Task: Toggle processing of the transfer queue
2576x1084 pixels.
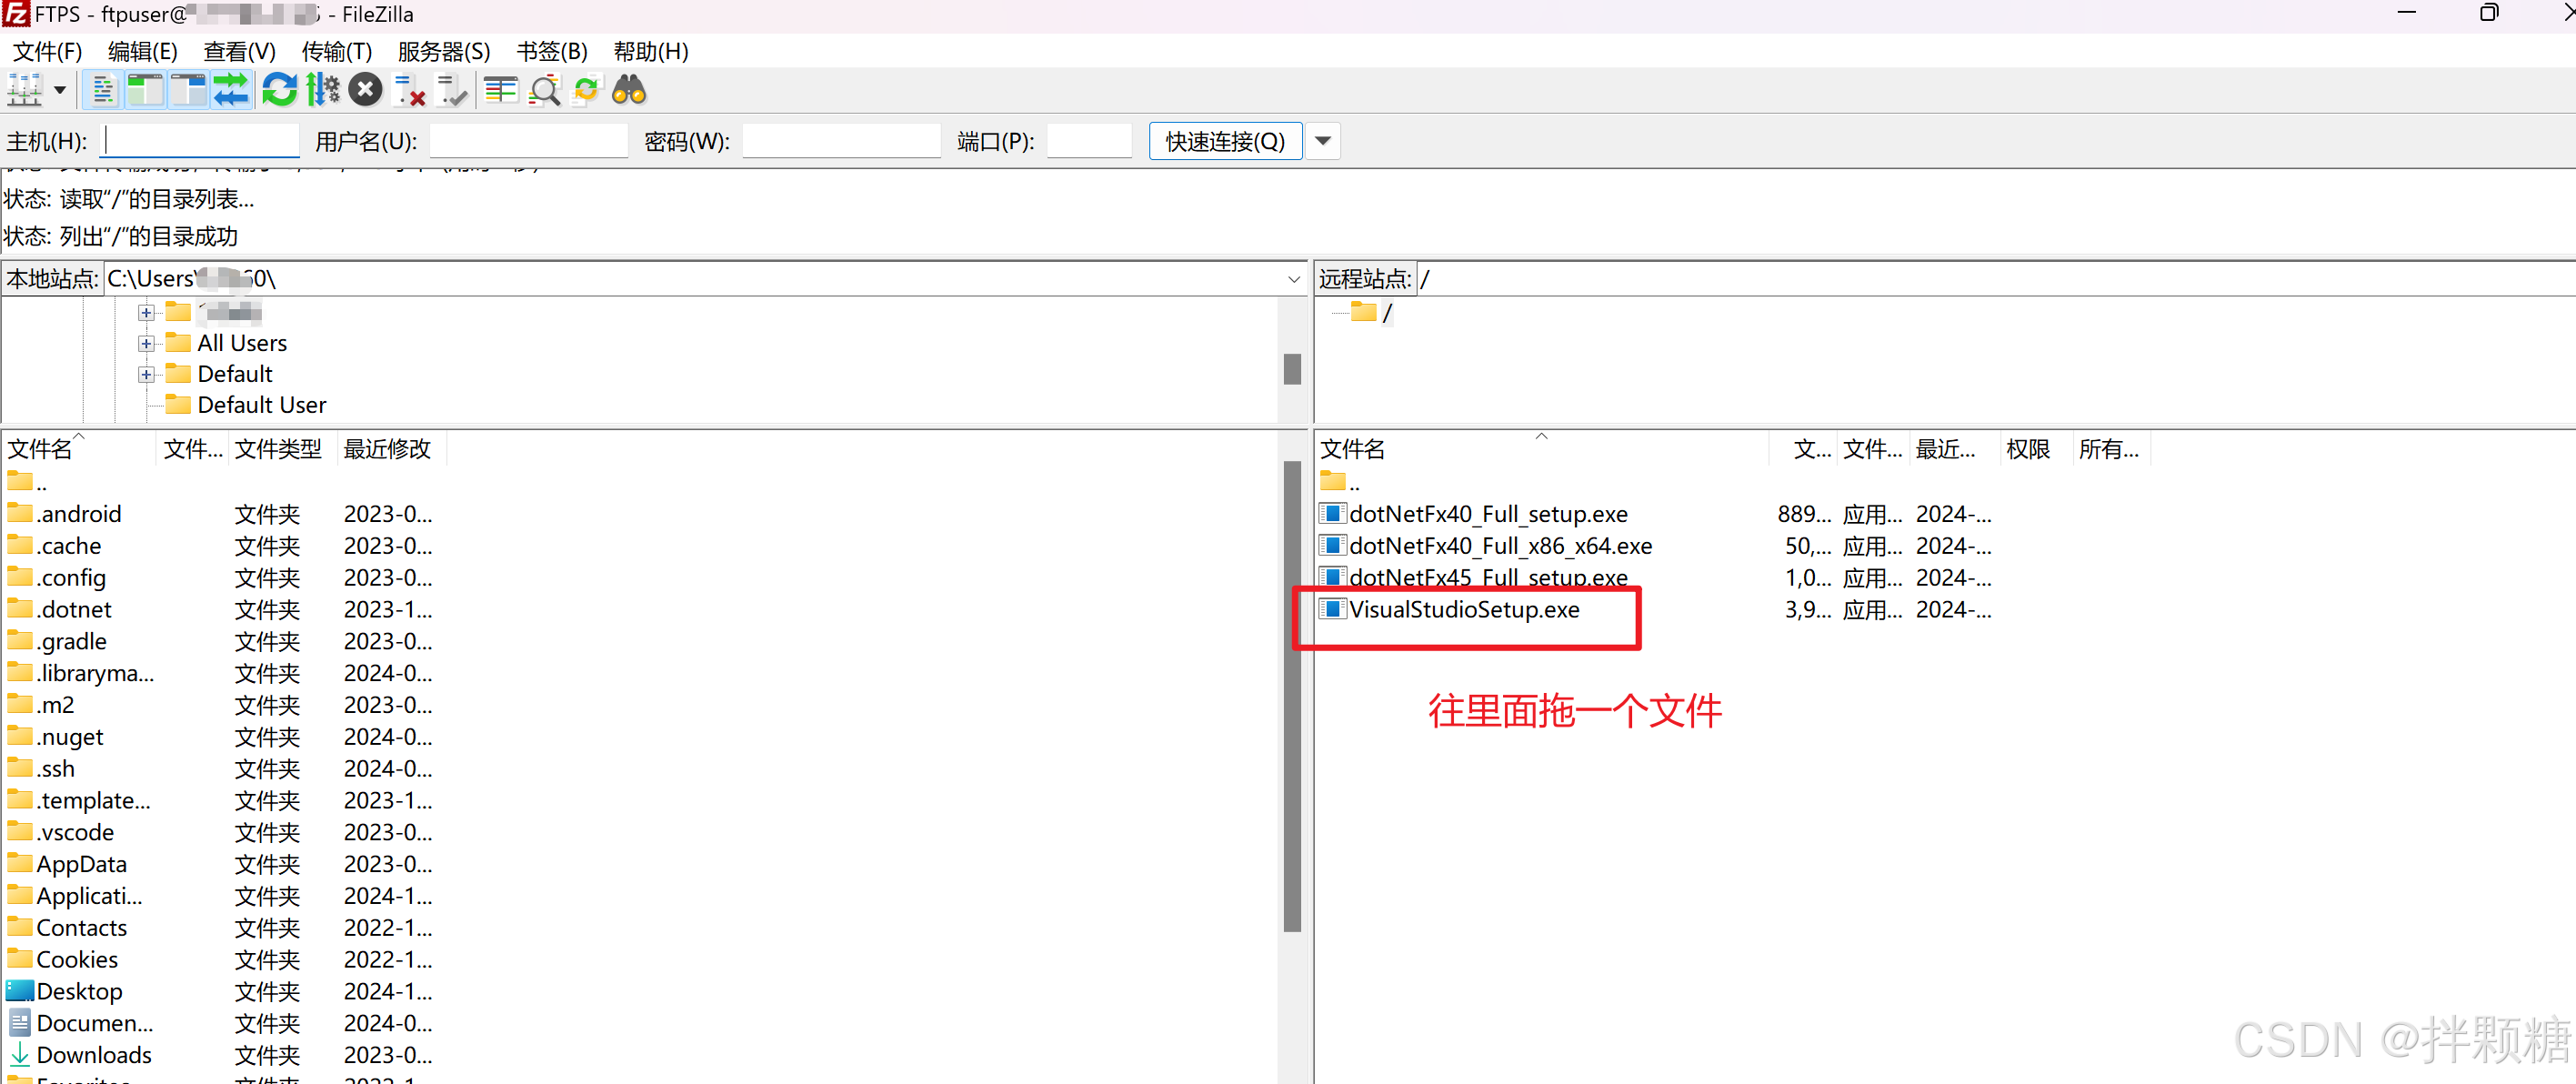Action: (x=323, y=91)
